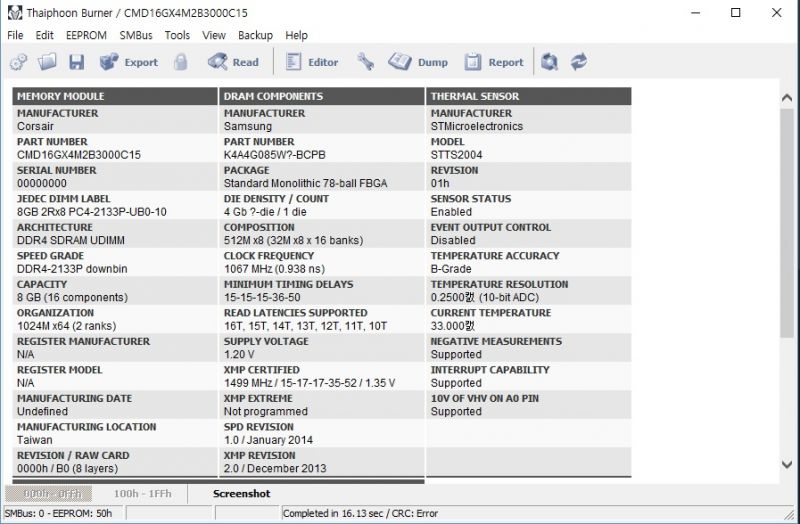Click the Read toolbar button
Viewport: 800px width, 524px height.
click(x=233, y=62)
